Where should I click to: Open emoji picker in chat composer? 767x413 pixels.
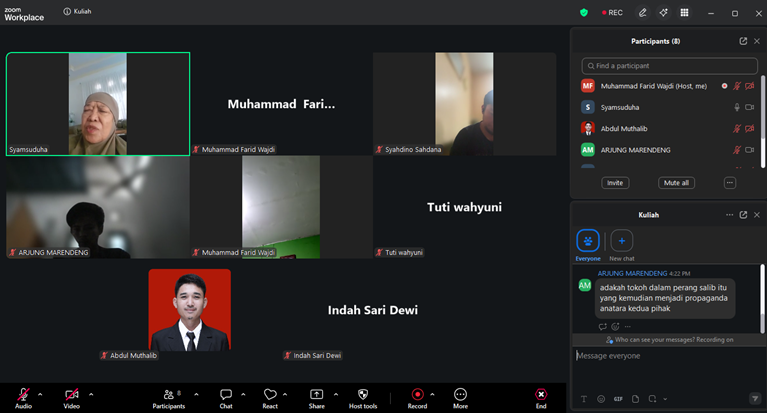pyautogui.click(x=601, y=399)
